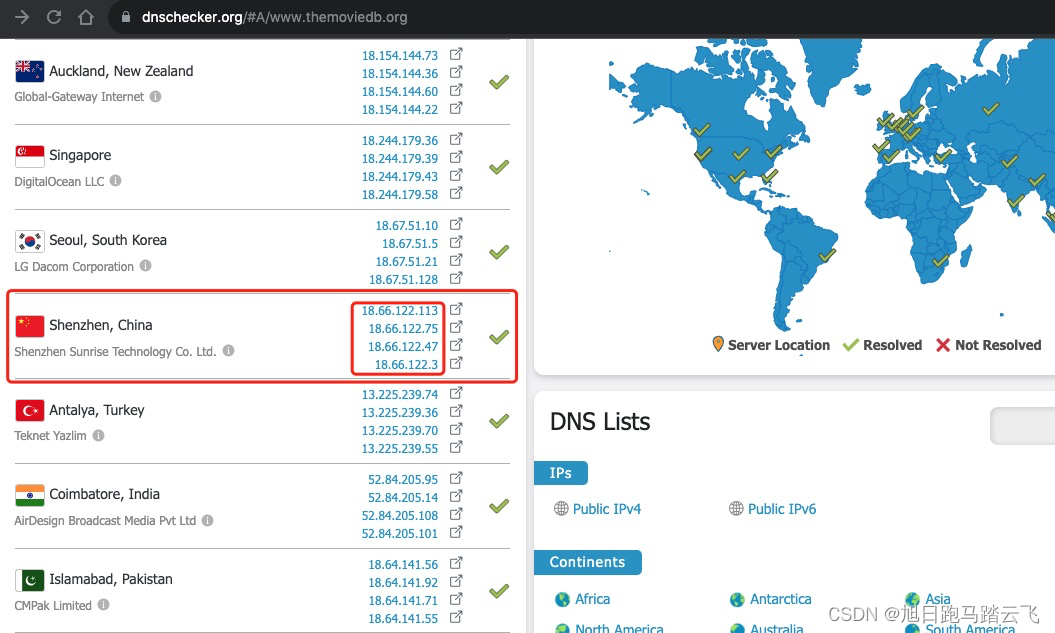Open the external link icon for 18.66.122.113
The image size is (1055, 633).
pos(456,309)
